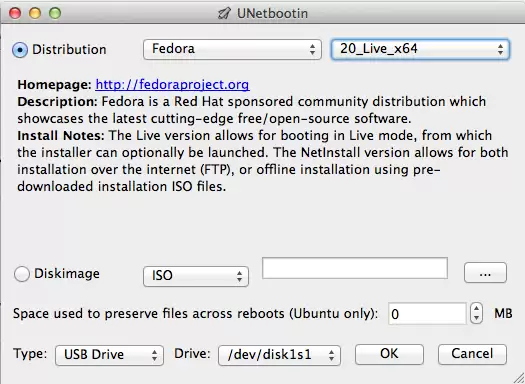
Task: Click the UNetbootin title bar icon
Action: 224,13
